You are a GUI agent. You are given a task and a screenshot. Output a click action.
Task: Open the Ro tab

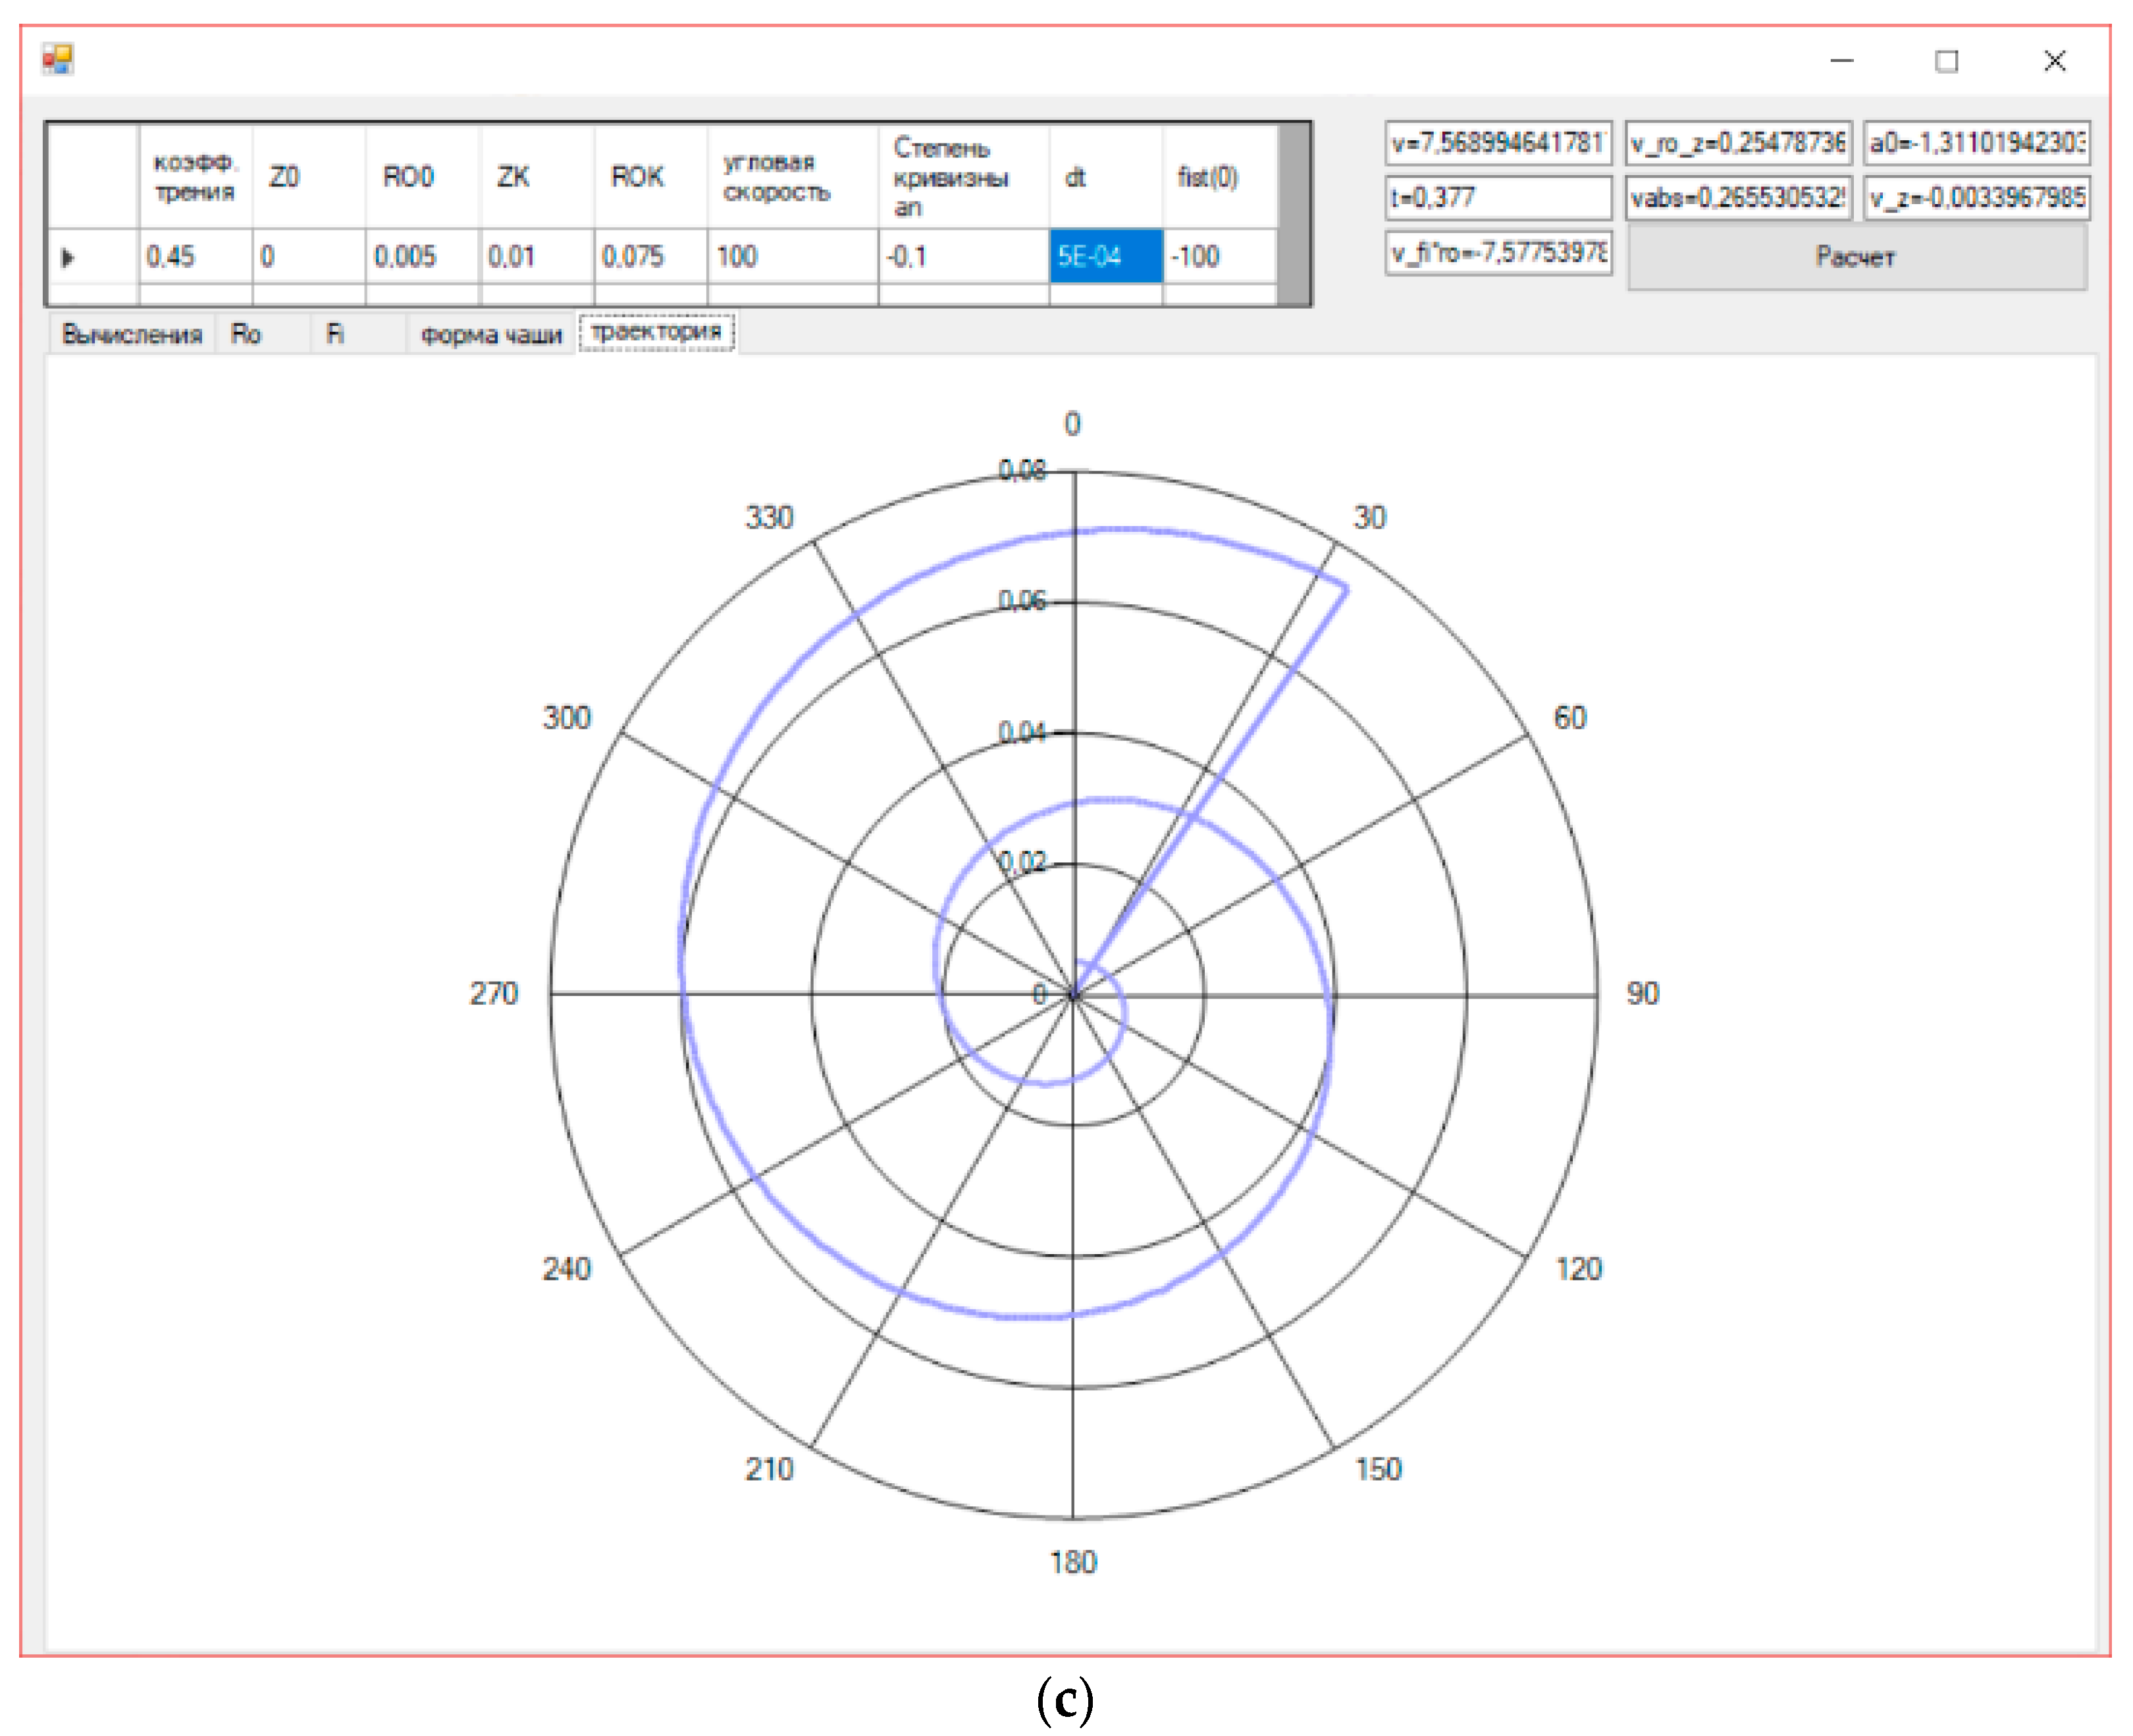246,334
